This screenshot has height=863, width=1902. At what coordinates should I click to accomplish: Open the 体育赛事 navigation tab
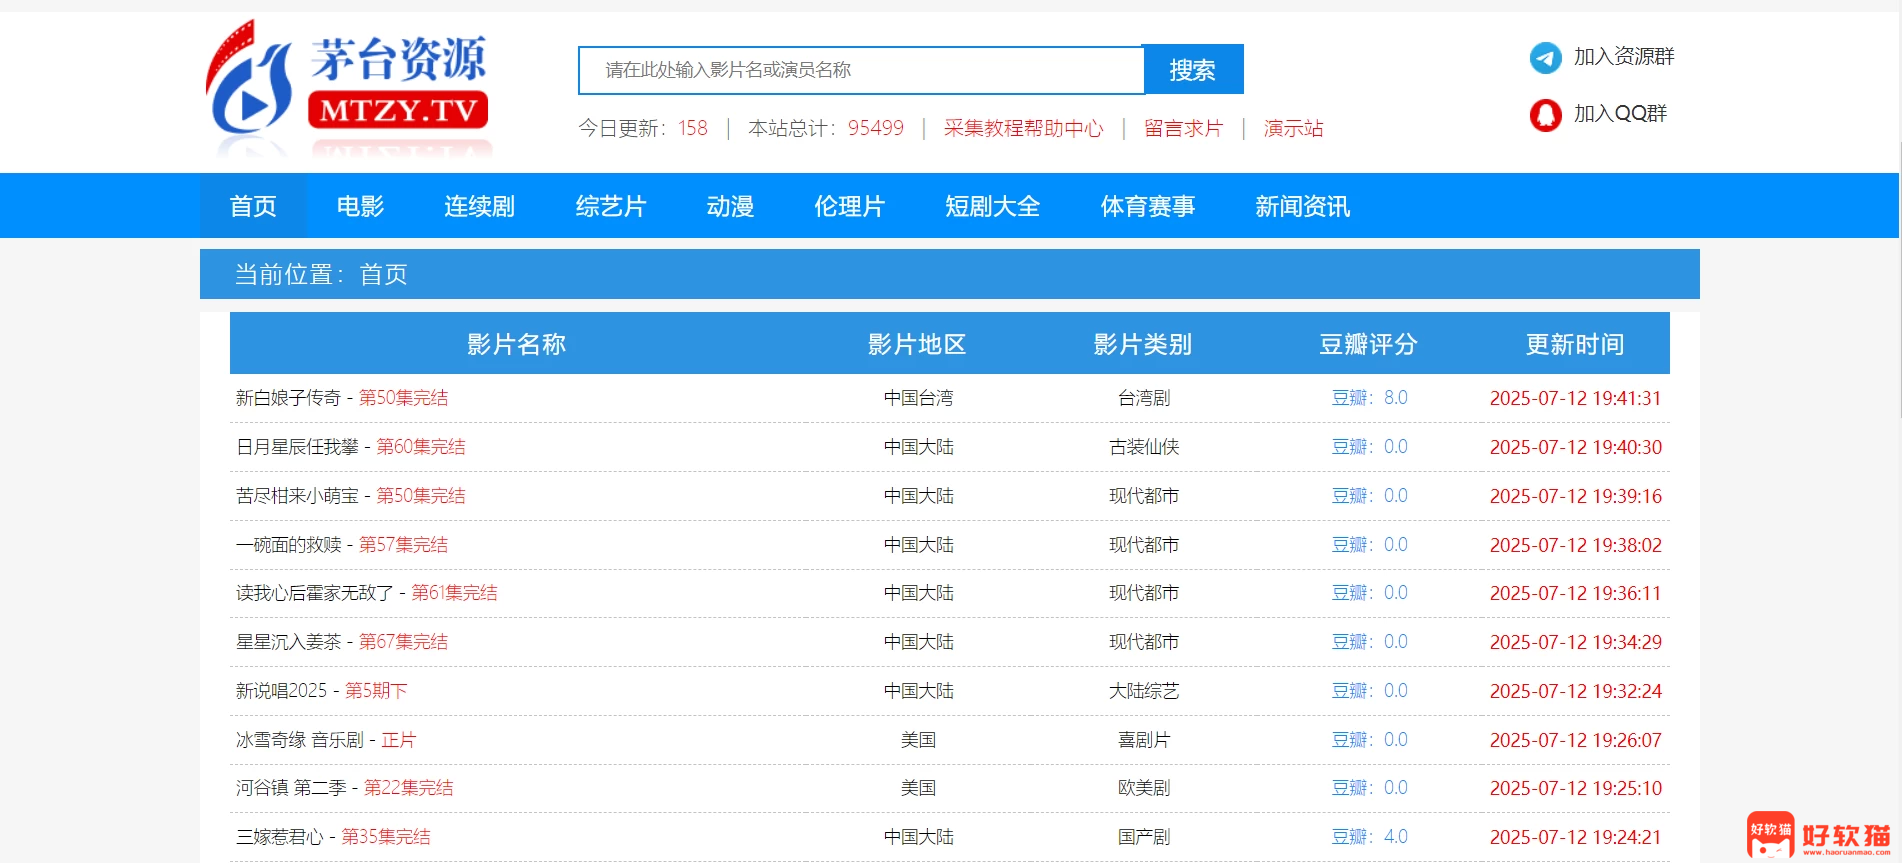pos(1148,206)
